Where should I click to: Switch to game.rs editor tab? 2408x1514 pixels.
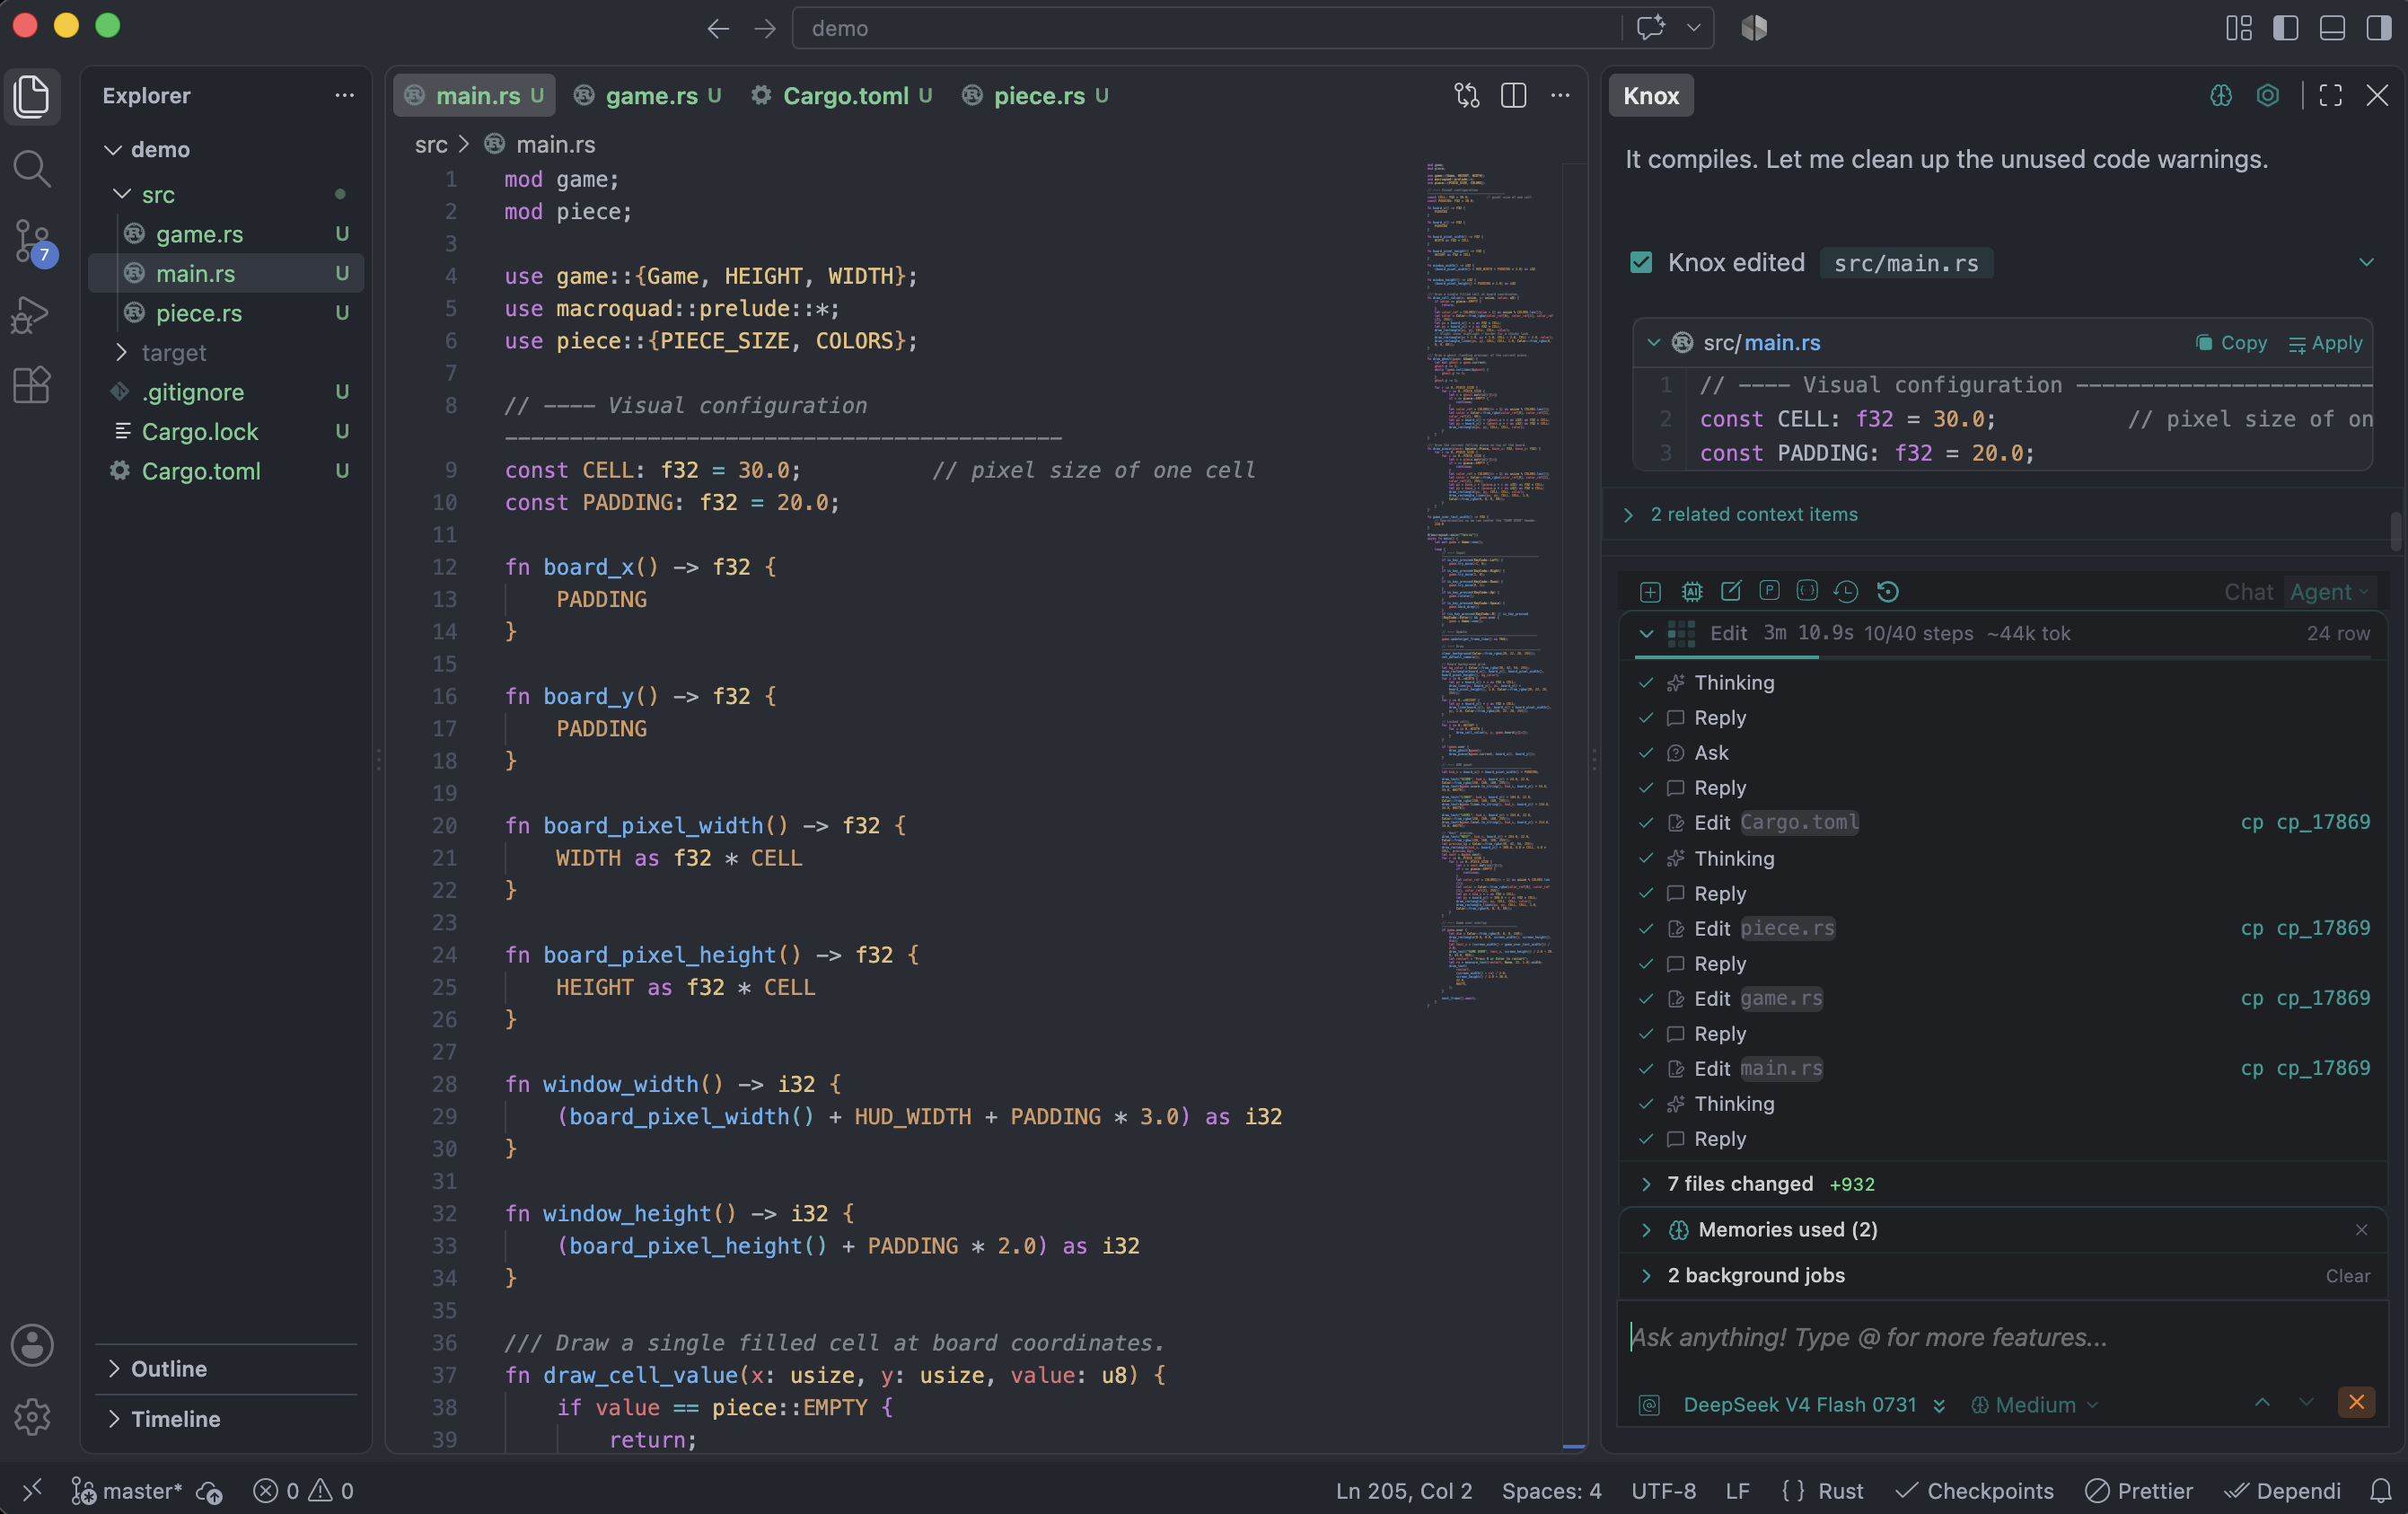pyautogui.click(x=648, y=95)
